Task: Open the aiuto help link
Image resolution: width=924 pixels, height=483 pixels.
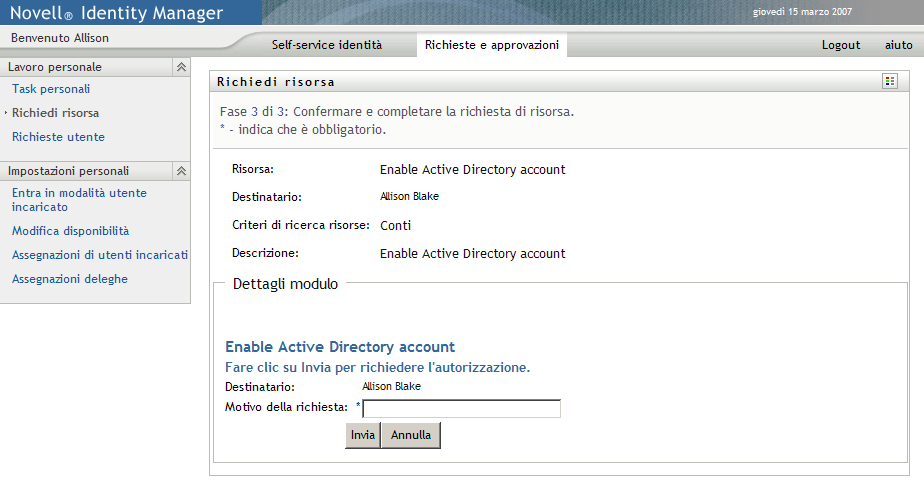Action: 898,45
